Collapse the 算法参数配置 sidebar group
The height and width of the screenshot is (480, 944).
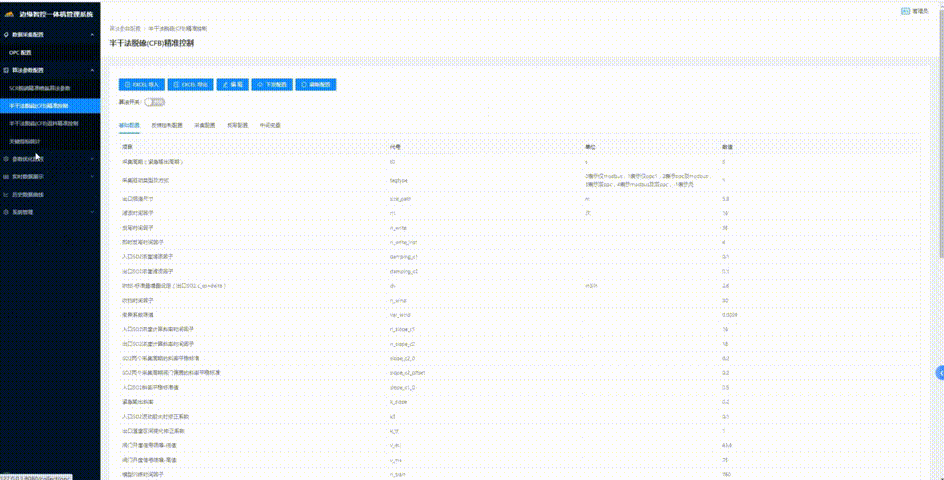point(91,70)
